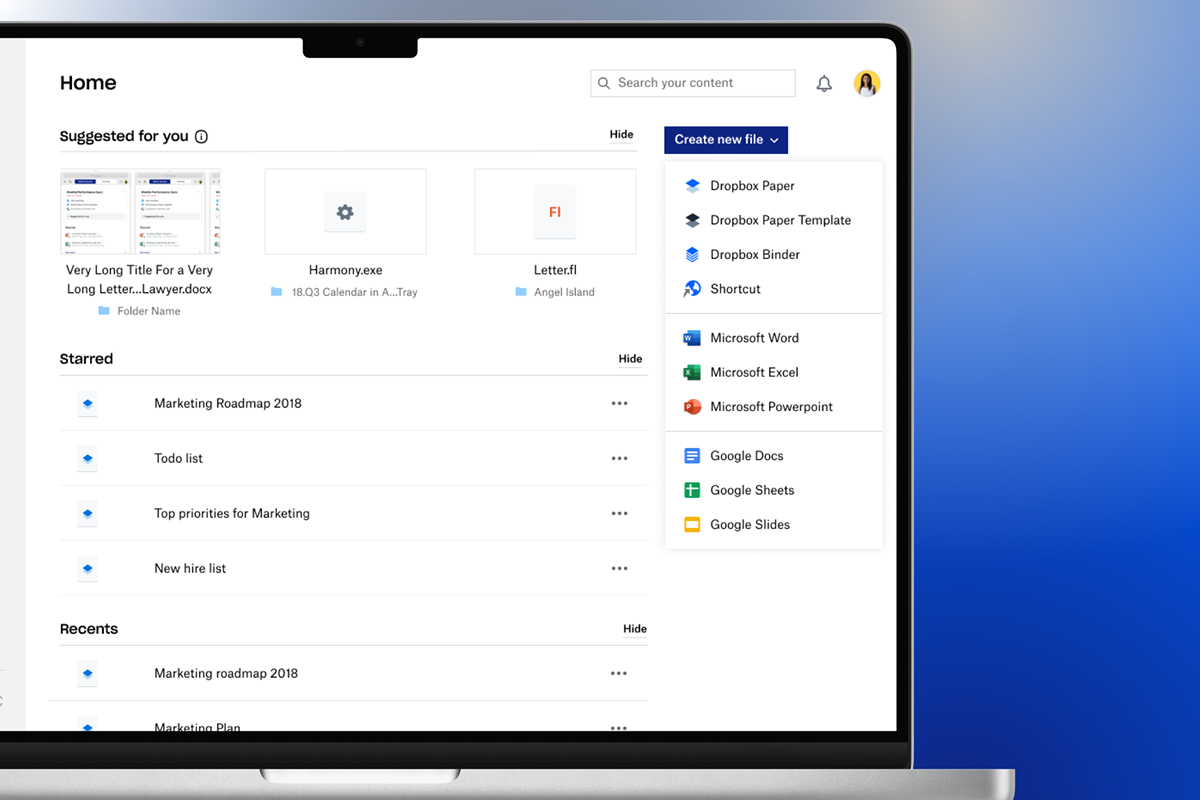Open more options for Todo list
This screenshot has height=800, width=1200.
click(620, 459)
